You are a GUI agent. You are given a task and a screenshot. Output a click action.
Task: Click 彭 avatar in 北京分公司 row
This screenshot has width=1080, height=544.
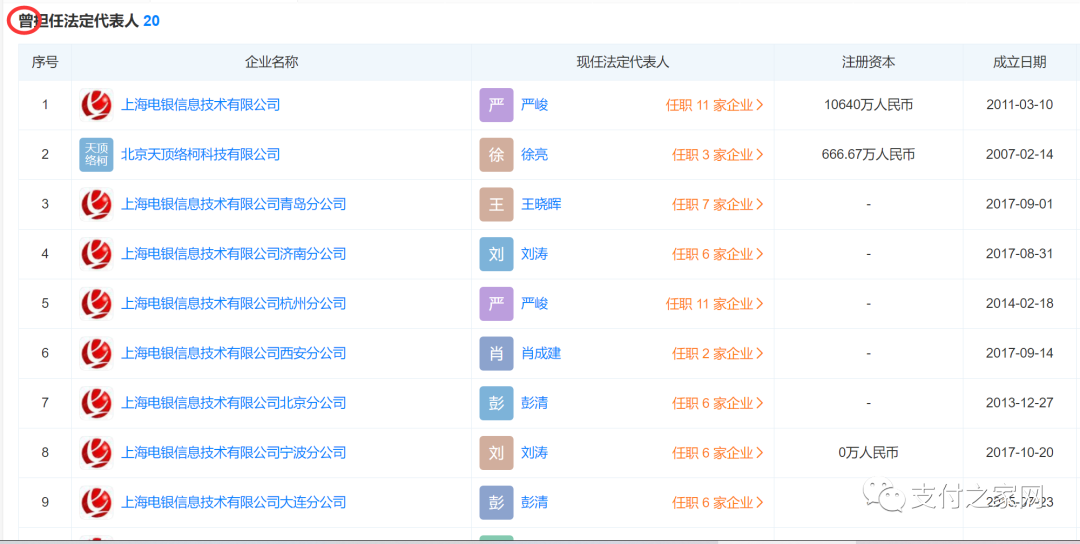(497, 403)
